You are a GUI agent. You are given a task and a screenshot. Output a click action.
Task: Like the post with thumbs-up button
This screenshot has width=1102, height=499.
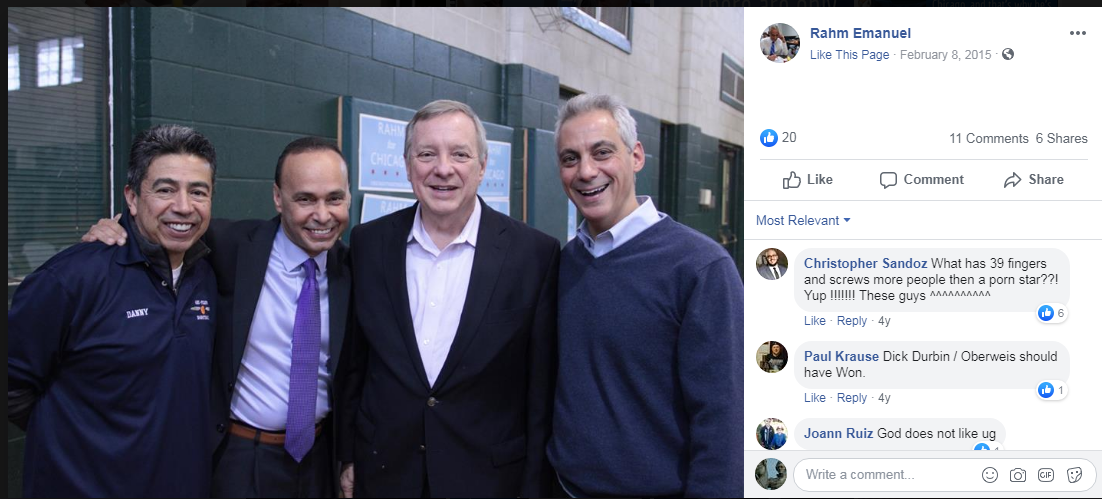coord(808,180)
